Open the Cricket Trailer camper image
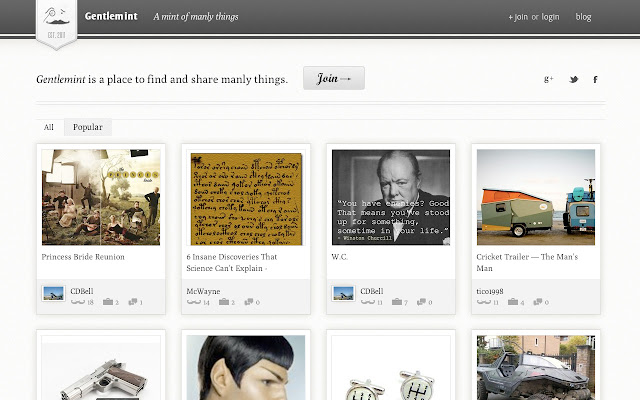Viewport: 640px width, 400px height. click(536, 197)
